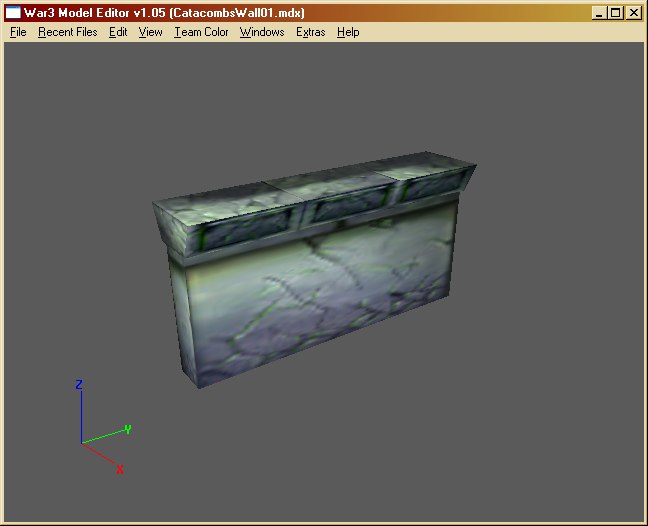Open the Extras menu
The image size is (648, 526).
click(x=311, y=32)
